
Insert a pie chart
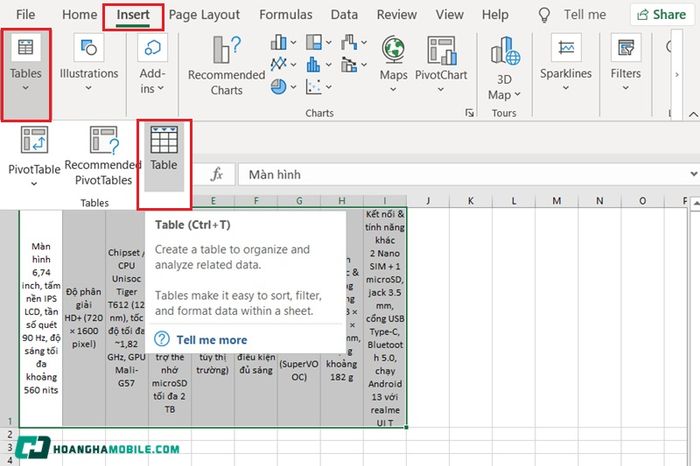click(278, 87)
